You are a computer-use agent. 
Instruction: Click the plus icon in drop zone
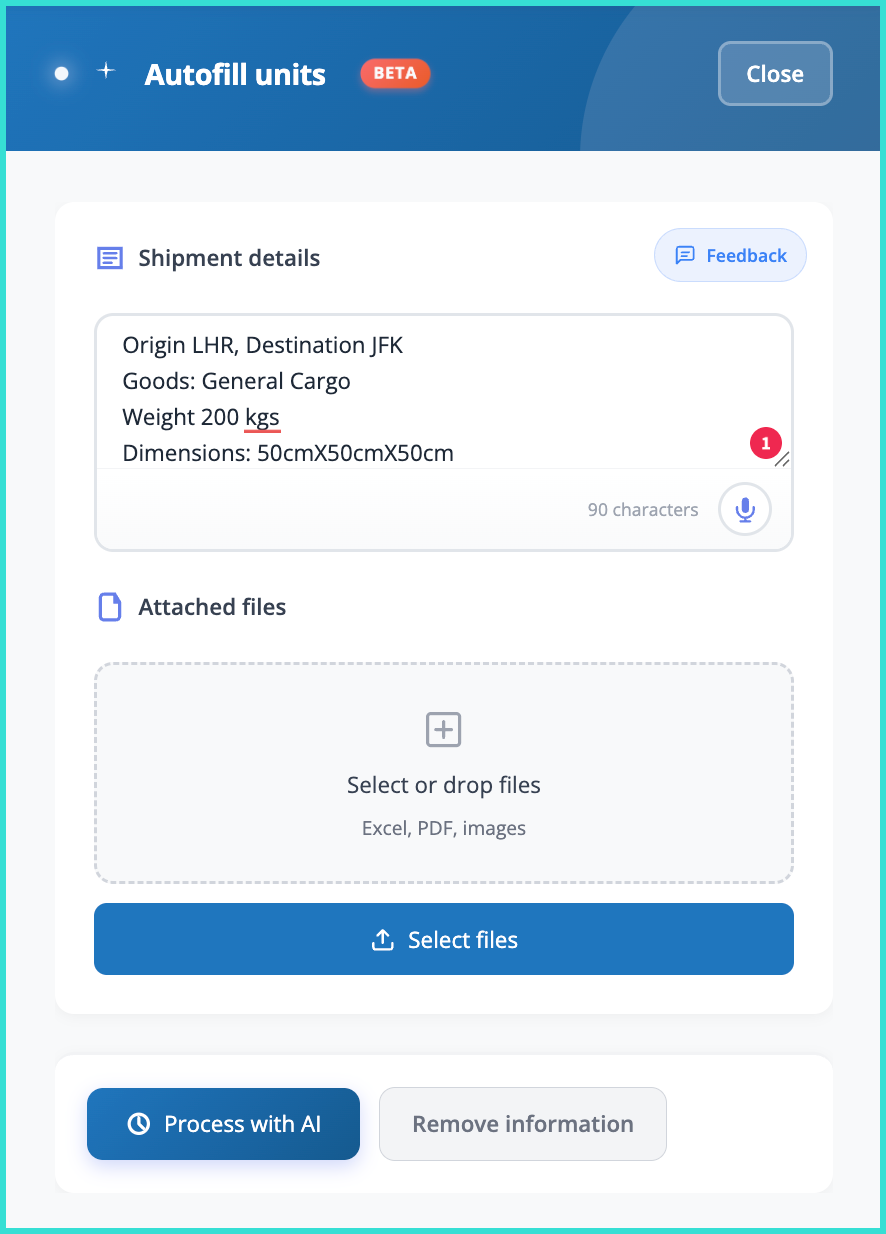tap(443, 730)
